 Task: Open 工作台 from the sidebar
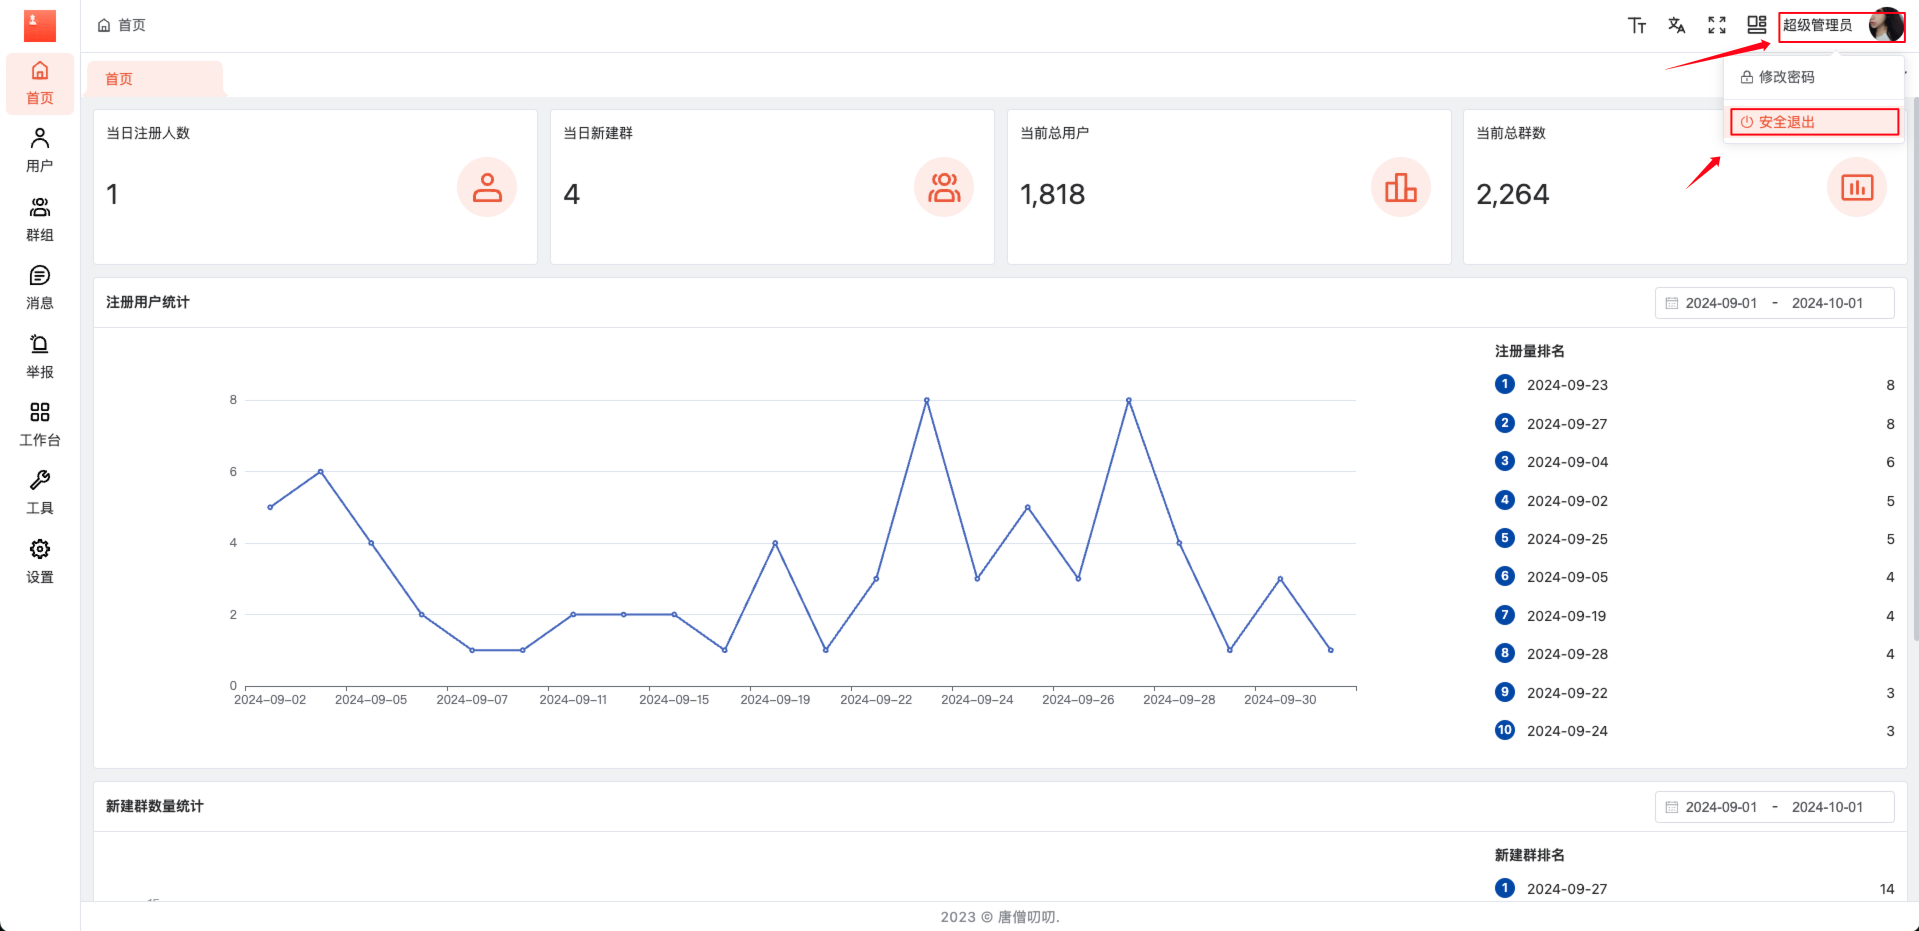click(40, 424)
